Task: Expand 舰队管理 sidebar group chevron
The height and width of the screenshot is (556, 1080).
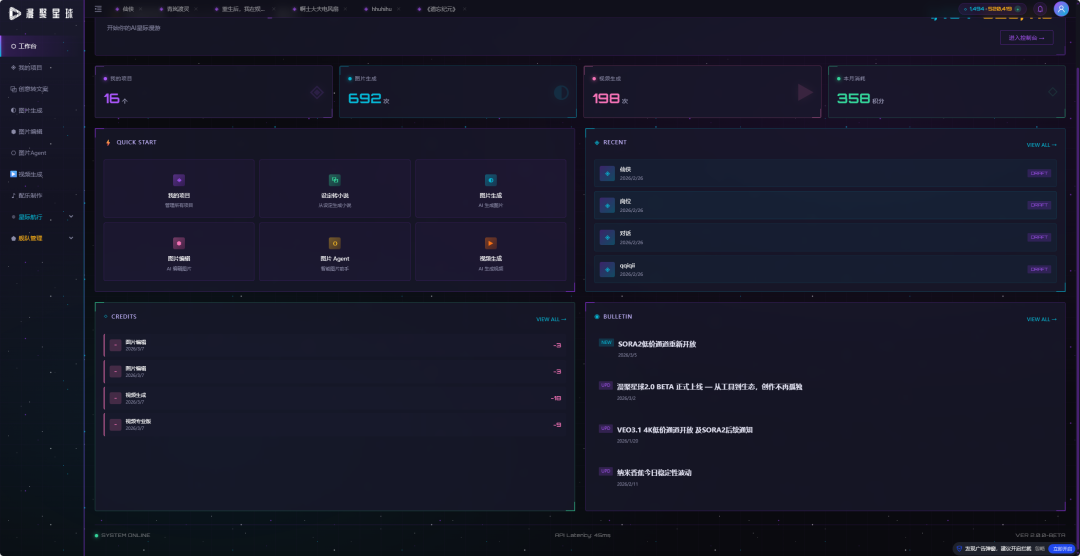Action: (x=71, y=238)
